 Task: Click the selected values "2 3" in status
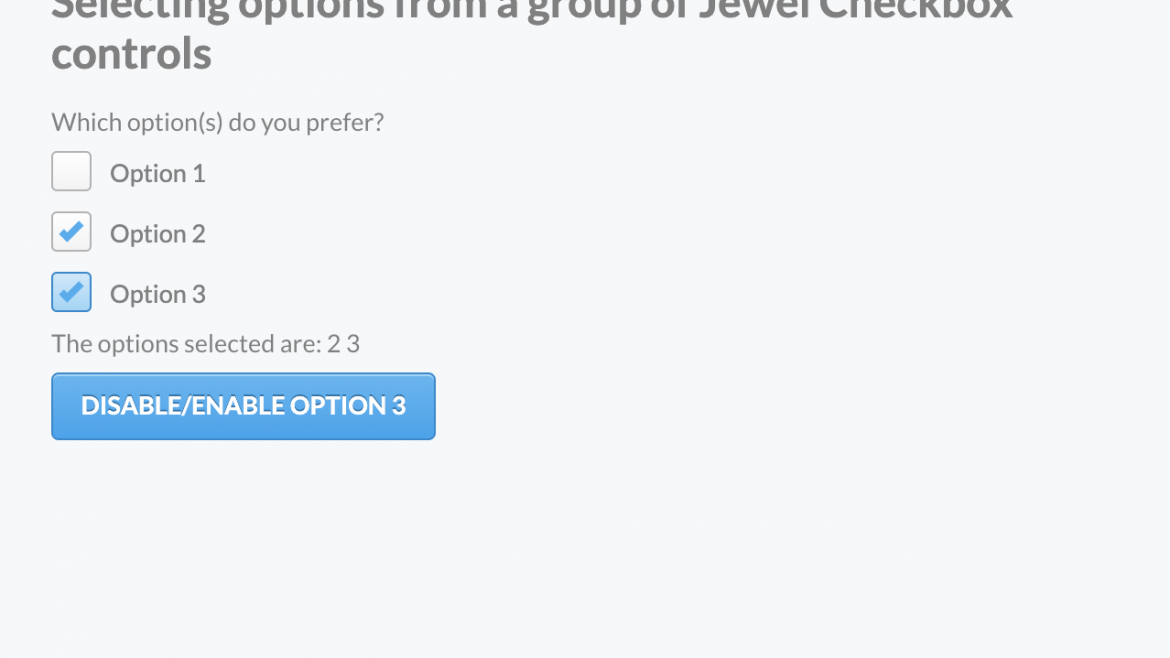(343, 344)
